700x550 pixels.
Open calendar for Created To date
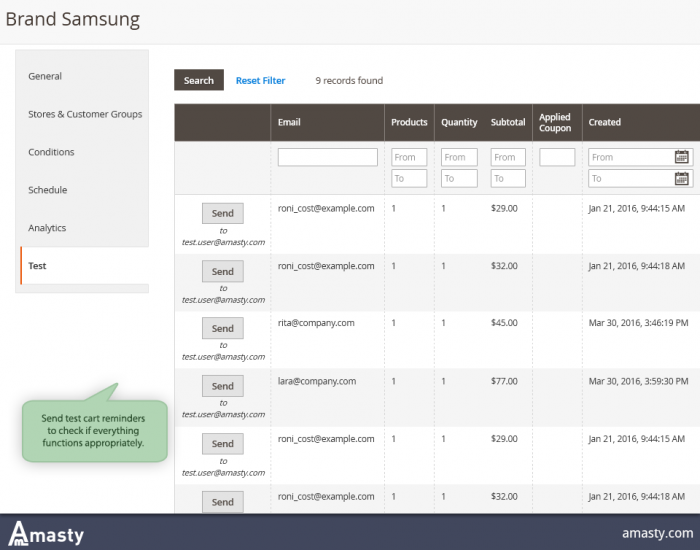pyautogui.click(x=681, y=179)
